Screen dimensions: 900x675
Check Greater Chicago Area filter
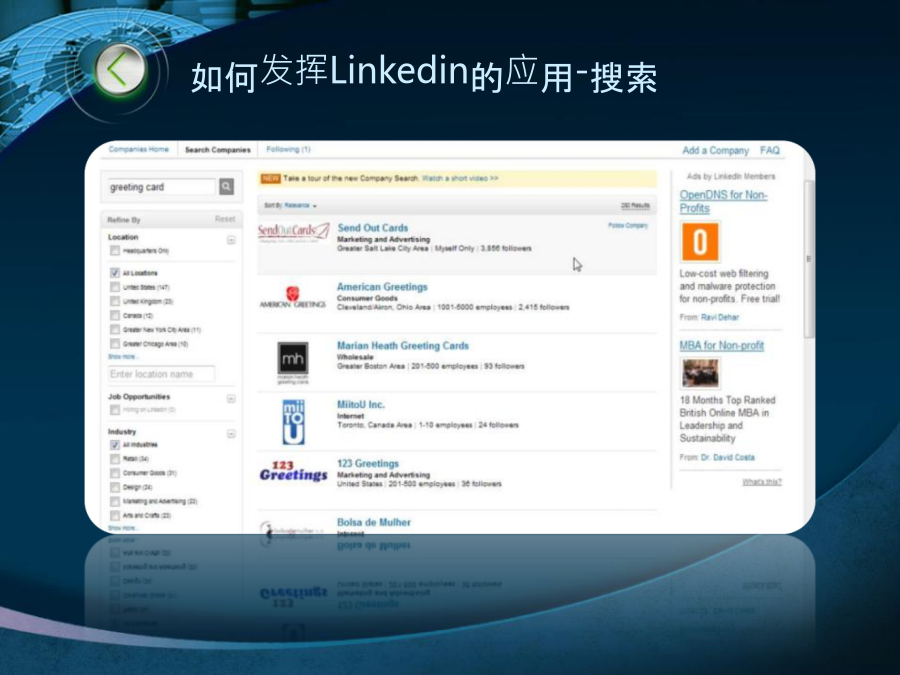[115, 344]
